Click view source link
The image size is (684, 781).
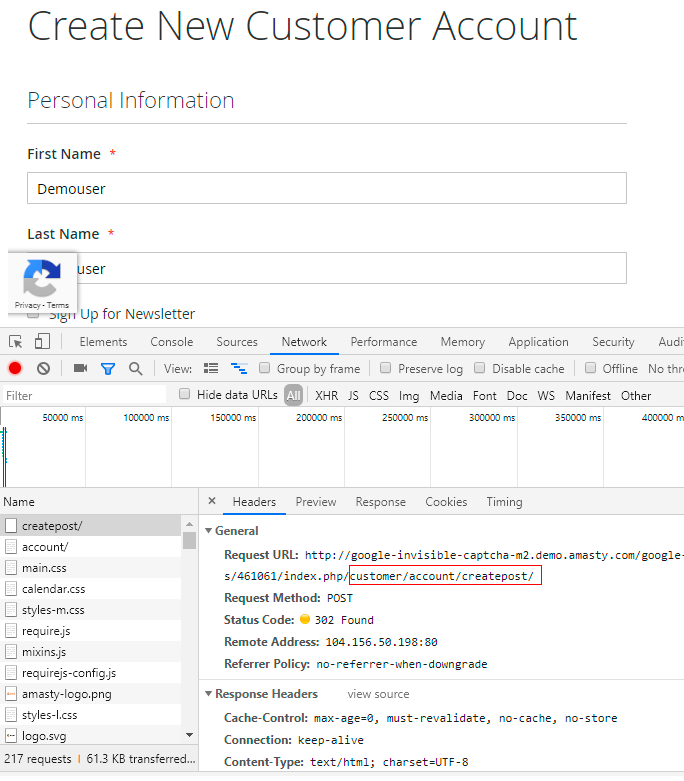pyautogui.click(x=378, y=694)
